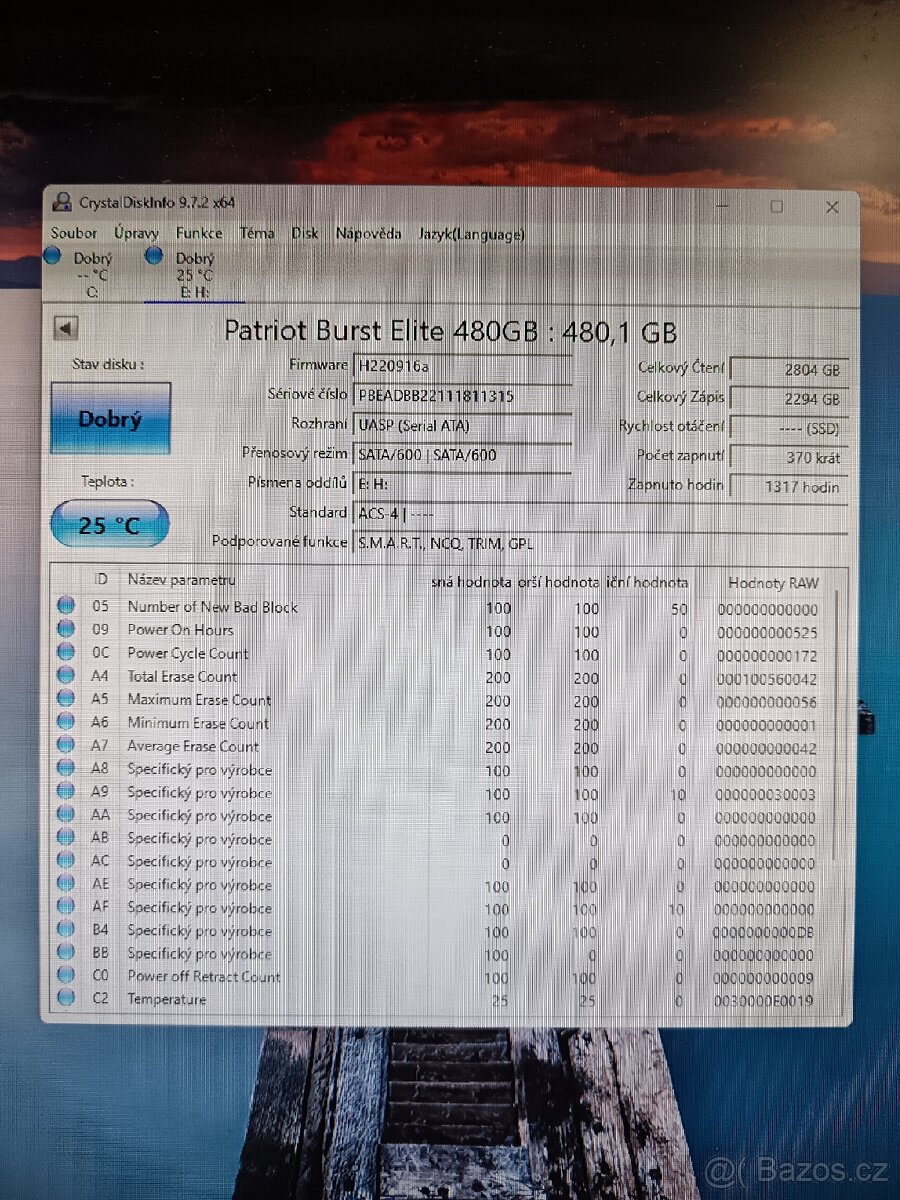The height and width of the screenshot is (1200, 900).
Task: Click the CrystalDiskInfo icon in the title bar
Action: [x=60, y=201]
